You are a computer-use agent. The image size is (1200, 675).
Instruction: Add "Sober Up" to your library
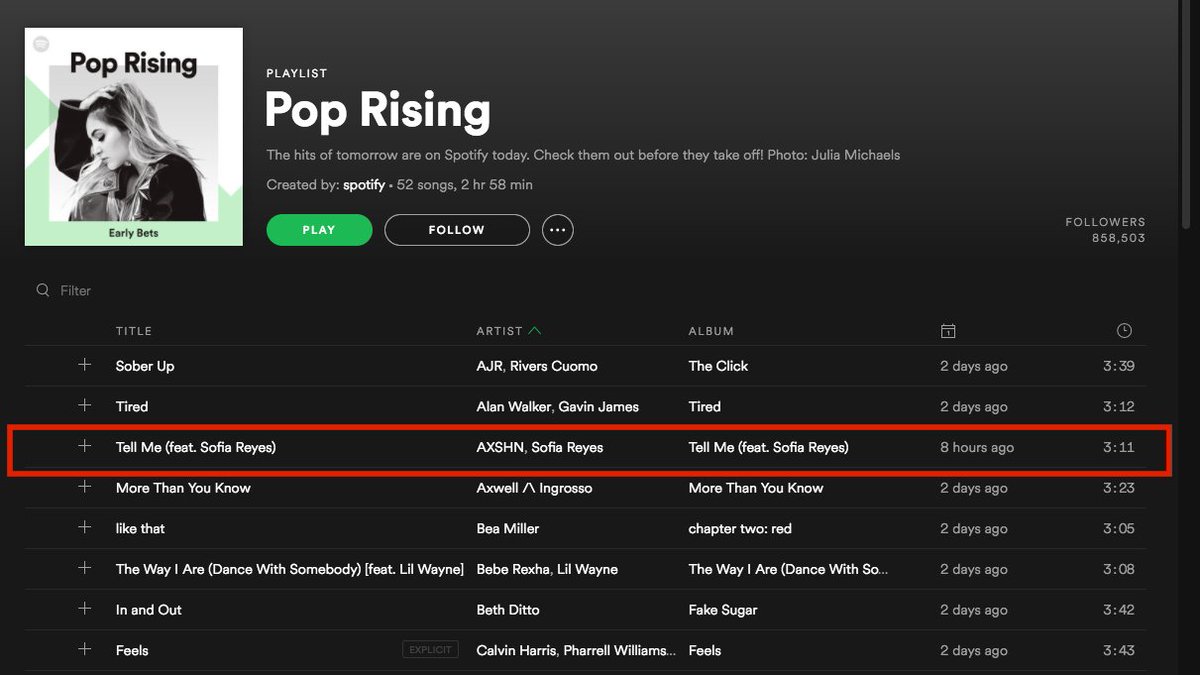(85, 365)
